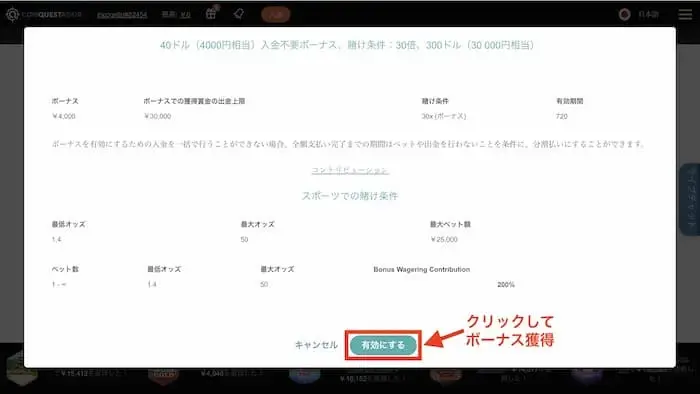Click the tag coupon icon in header
The width and height of the screenshot is (700, 394).
(239, 14)
